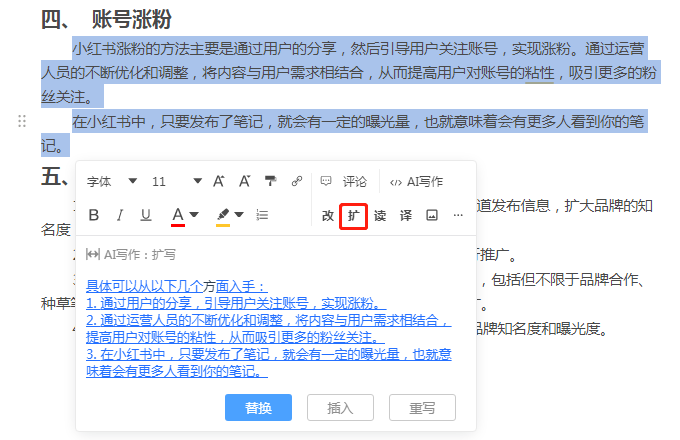Click generated text line 具体可以从以下几个方面入手
This screenshot has height=440, width=680.
[x=177, y=286]
